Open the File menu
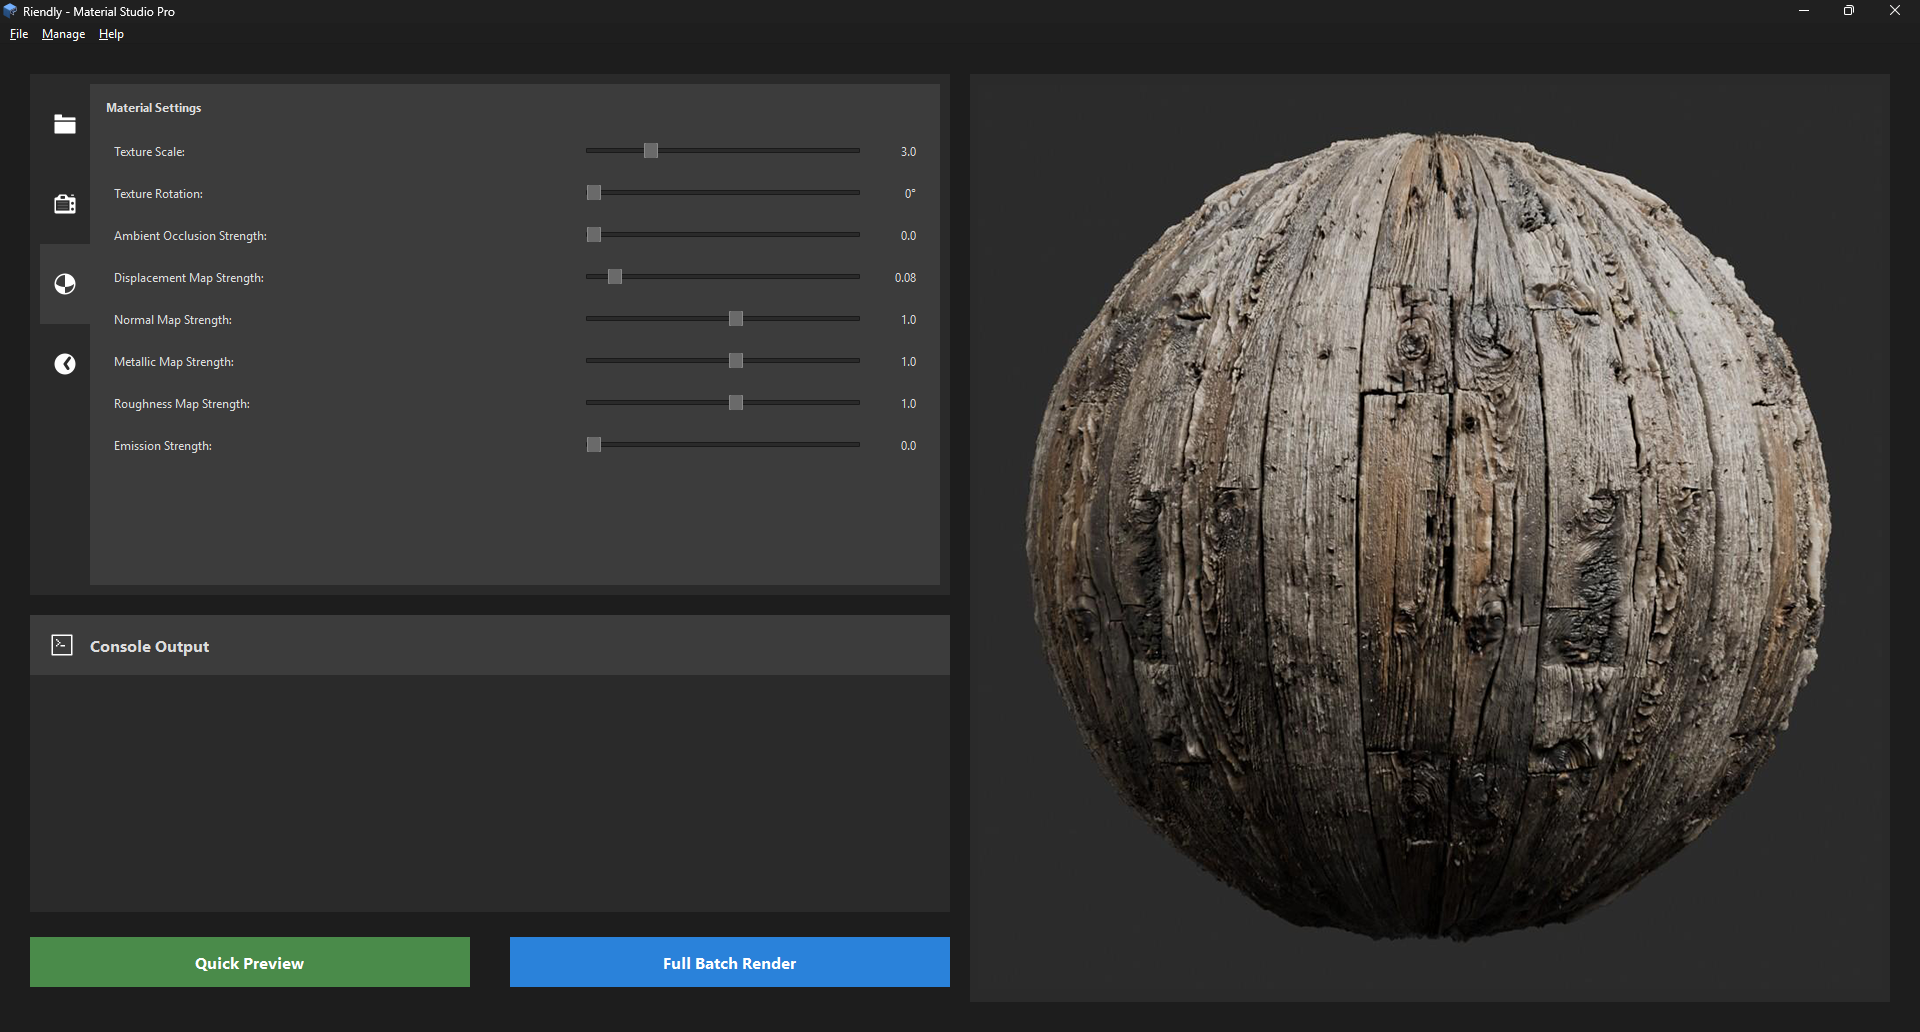1920x1032 pixels. (18, 33)
